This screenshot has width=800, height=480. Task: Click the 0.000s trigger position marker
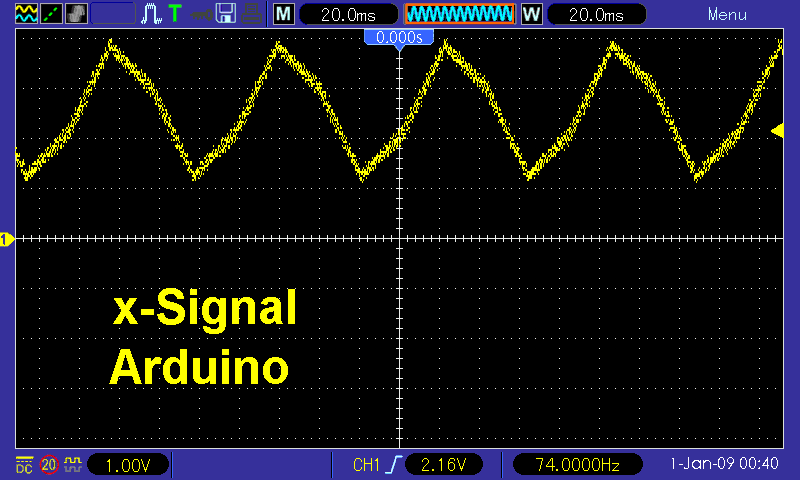[x=399, y=38]
